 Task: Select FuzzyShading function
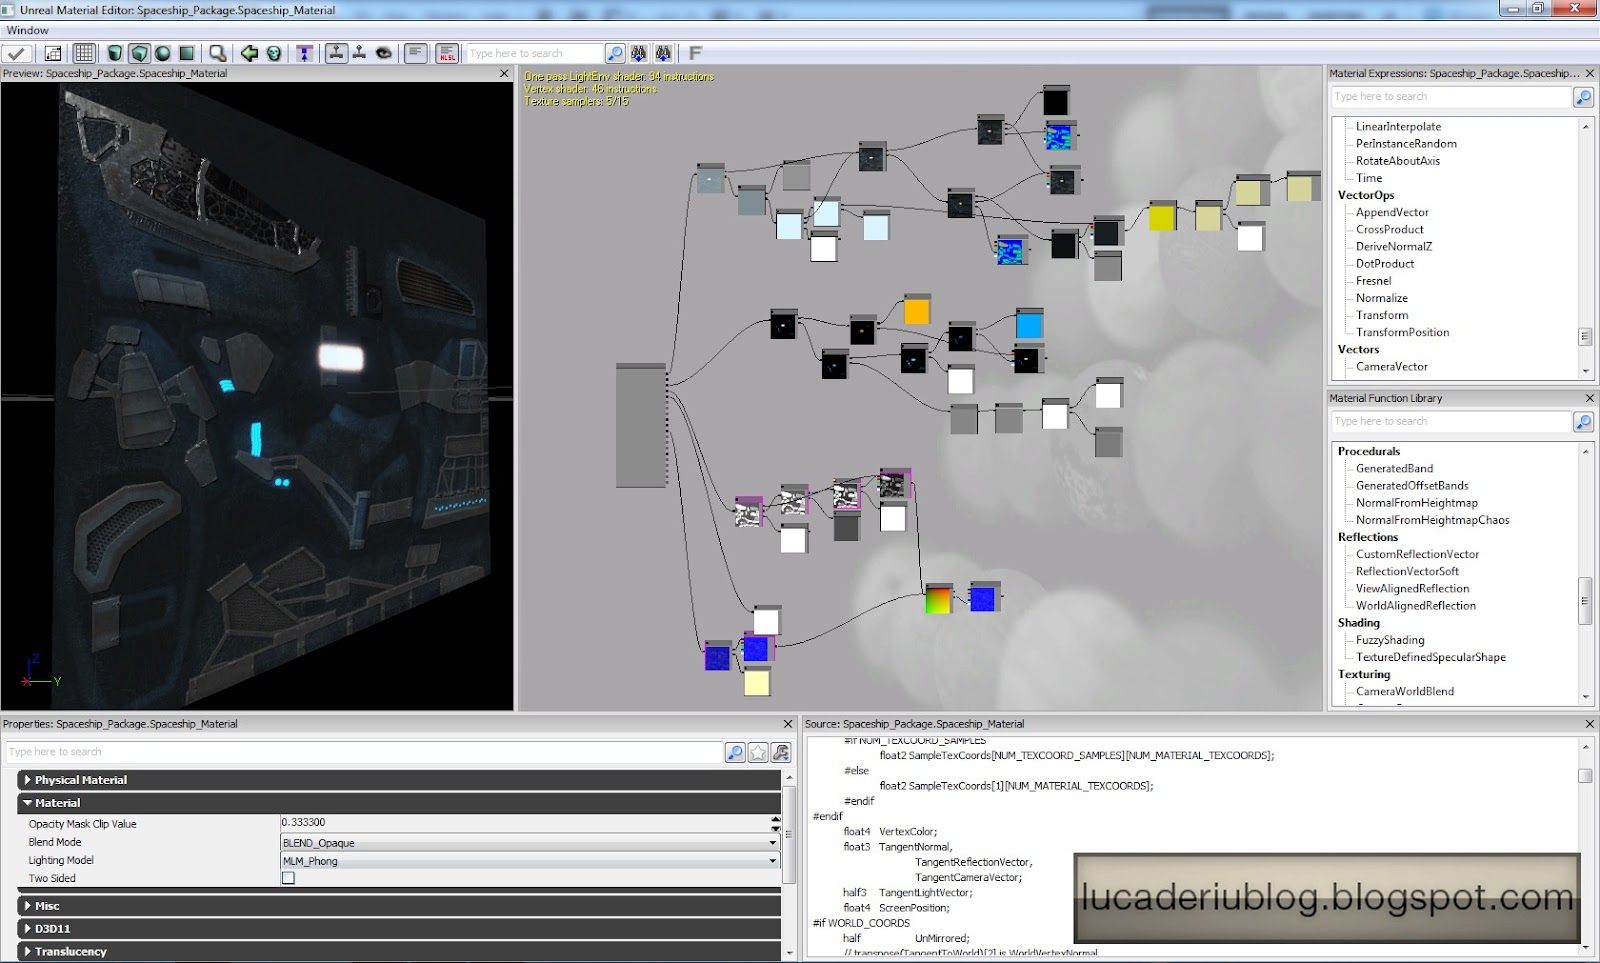click(1390, 640)
